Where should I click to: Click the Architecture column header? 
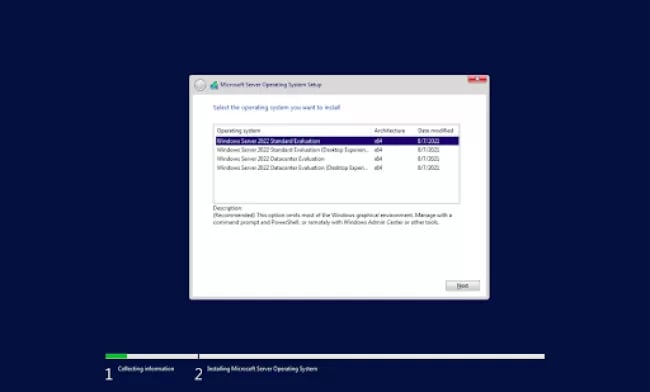(389, 131)
